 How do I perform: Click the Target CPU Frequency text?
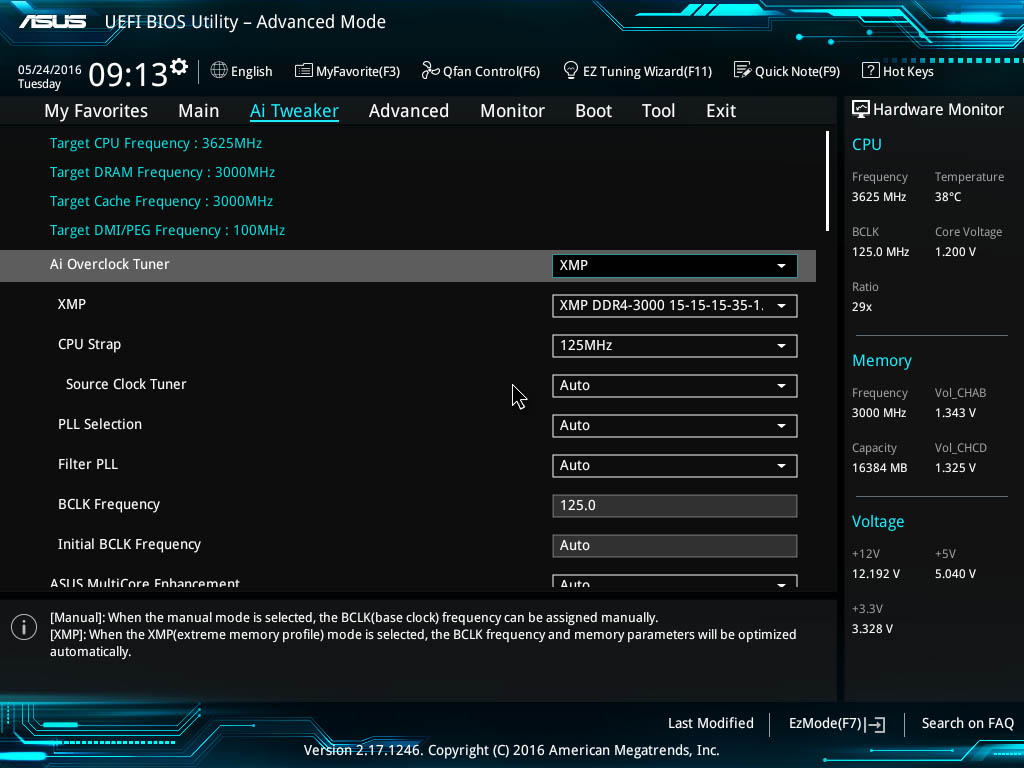click(155, 143)
